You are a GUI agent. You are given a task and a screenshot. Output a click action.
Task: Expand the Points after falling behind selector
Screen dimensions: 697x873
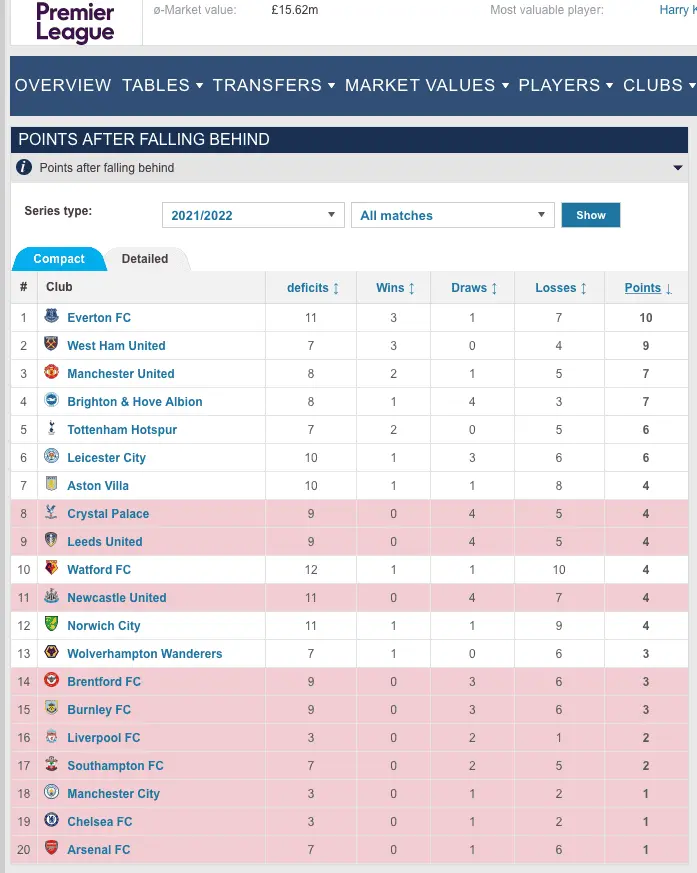[x=679, y=168]
